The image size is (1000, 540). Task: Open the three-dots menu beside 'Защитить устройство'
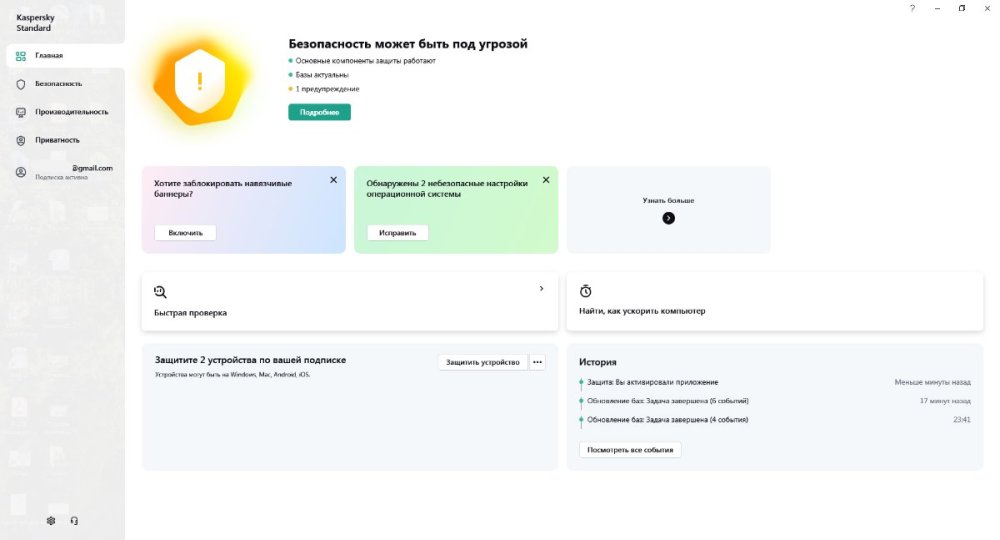538,362
